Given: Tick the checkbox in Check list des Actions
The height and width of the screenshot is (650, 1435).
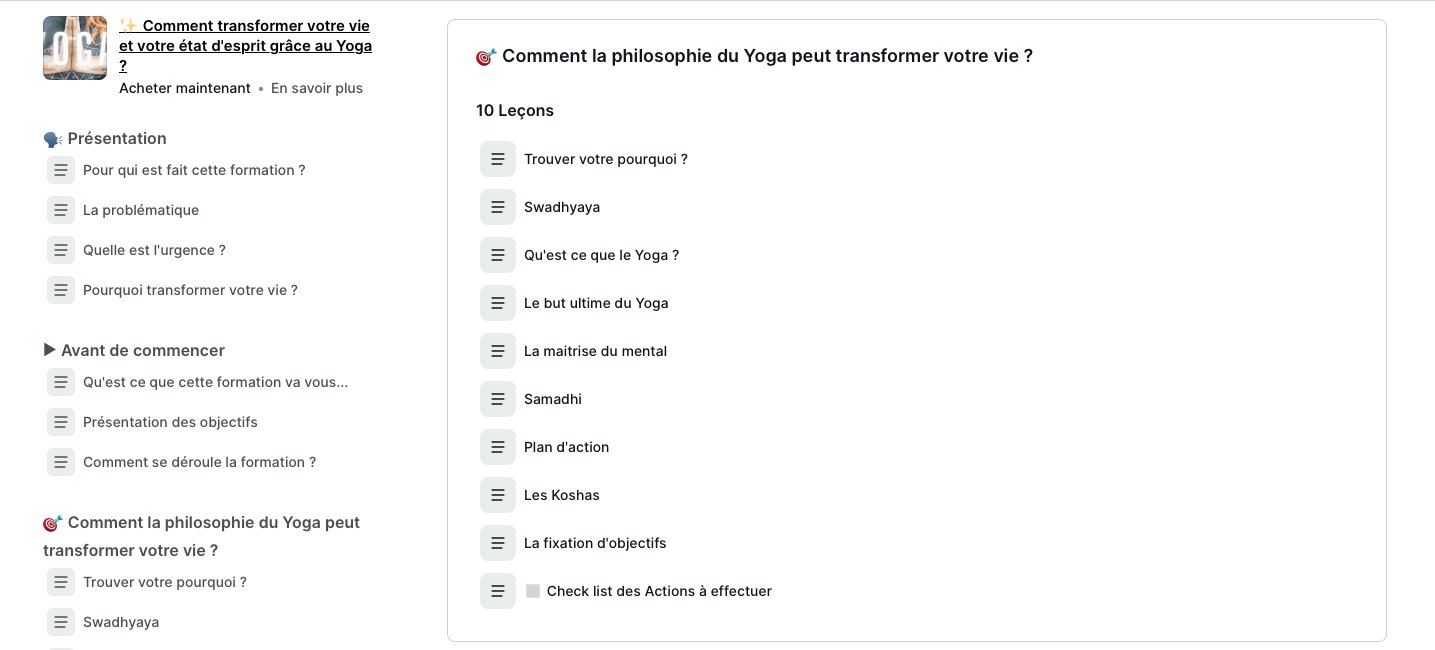Looking at the screenshot, I should (533, 591).
